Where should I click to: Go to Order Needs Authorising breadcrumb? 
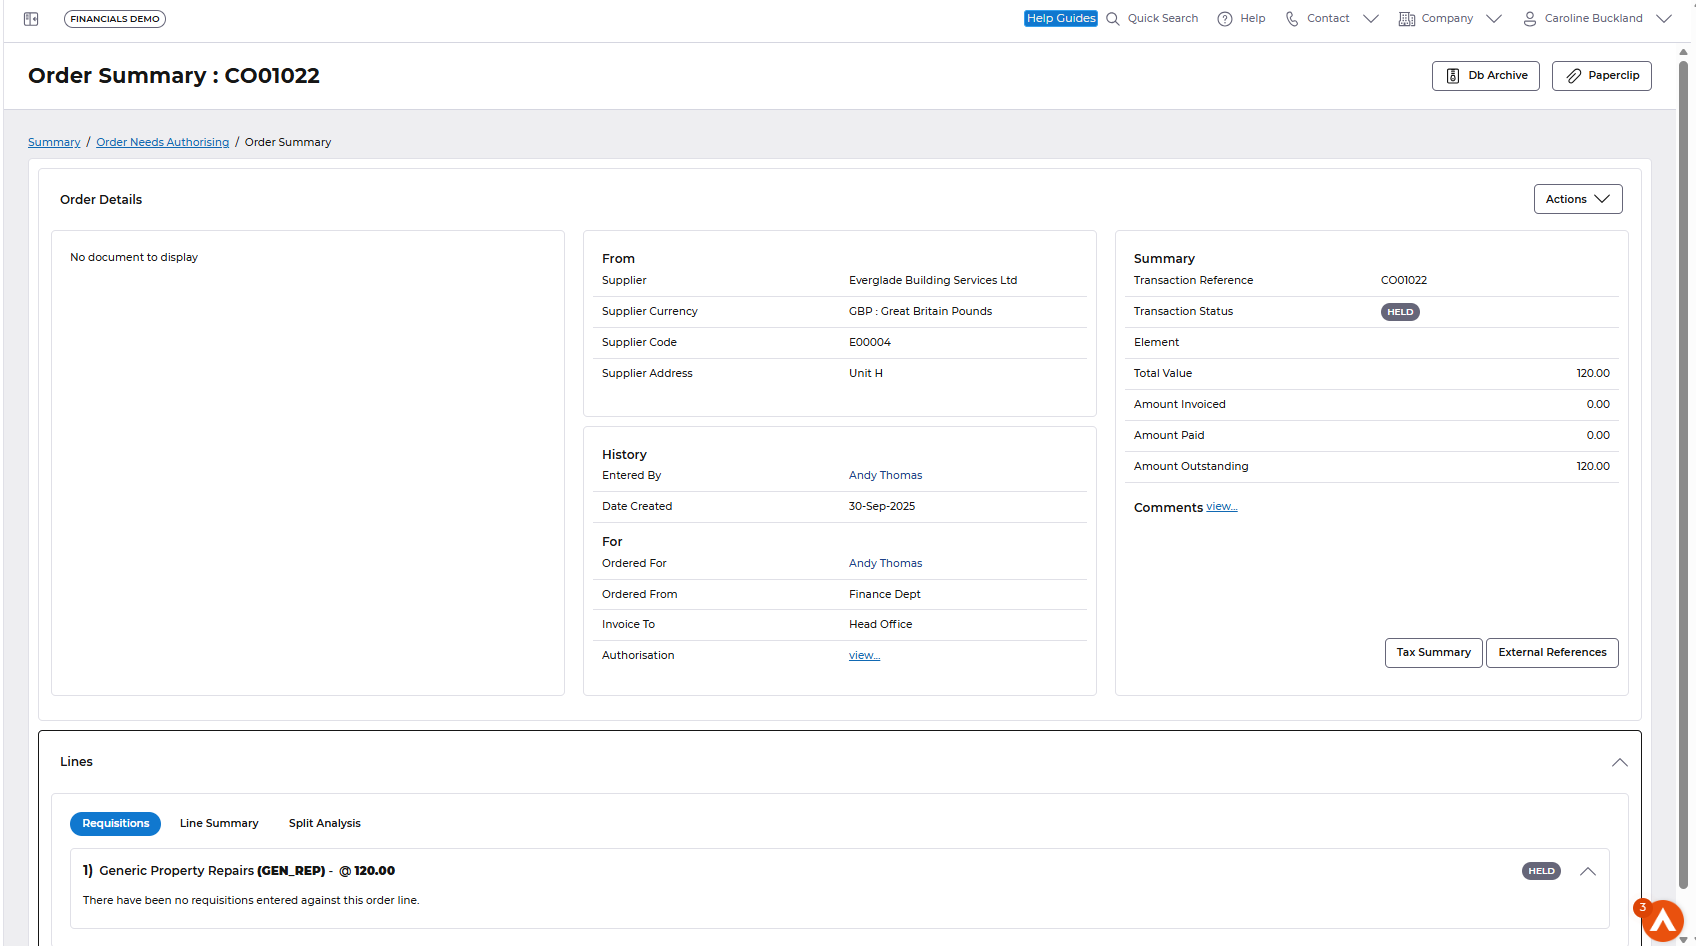coord(162,143)
